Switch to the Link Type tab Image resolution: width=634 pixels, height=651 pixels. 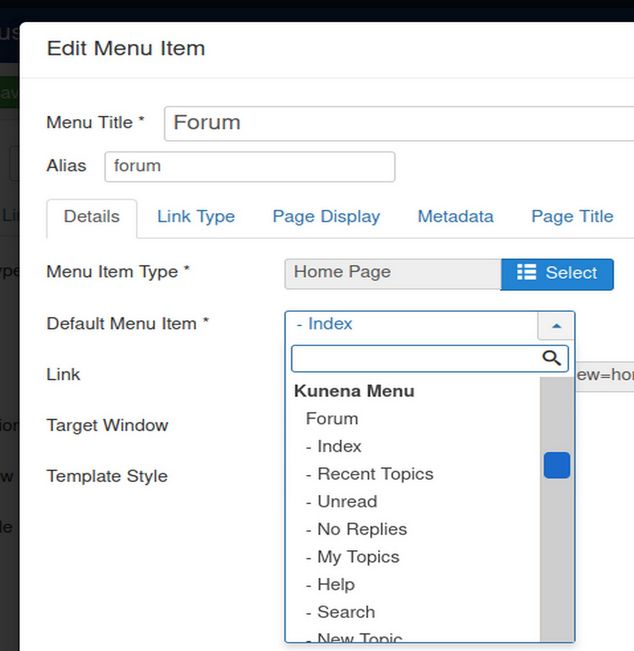point(196,217)
